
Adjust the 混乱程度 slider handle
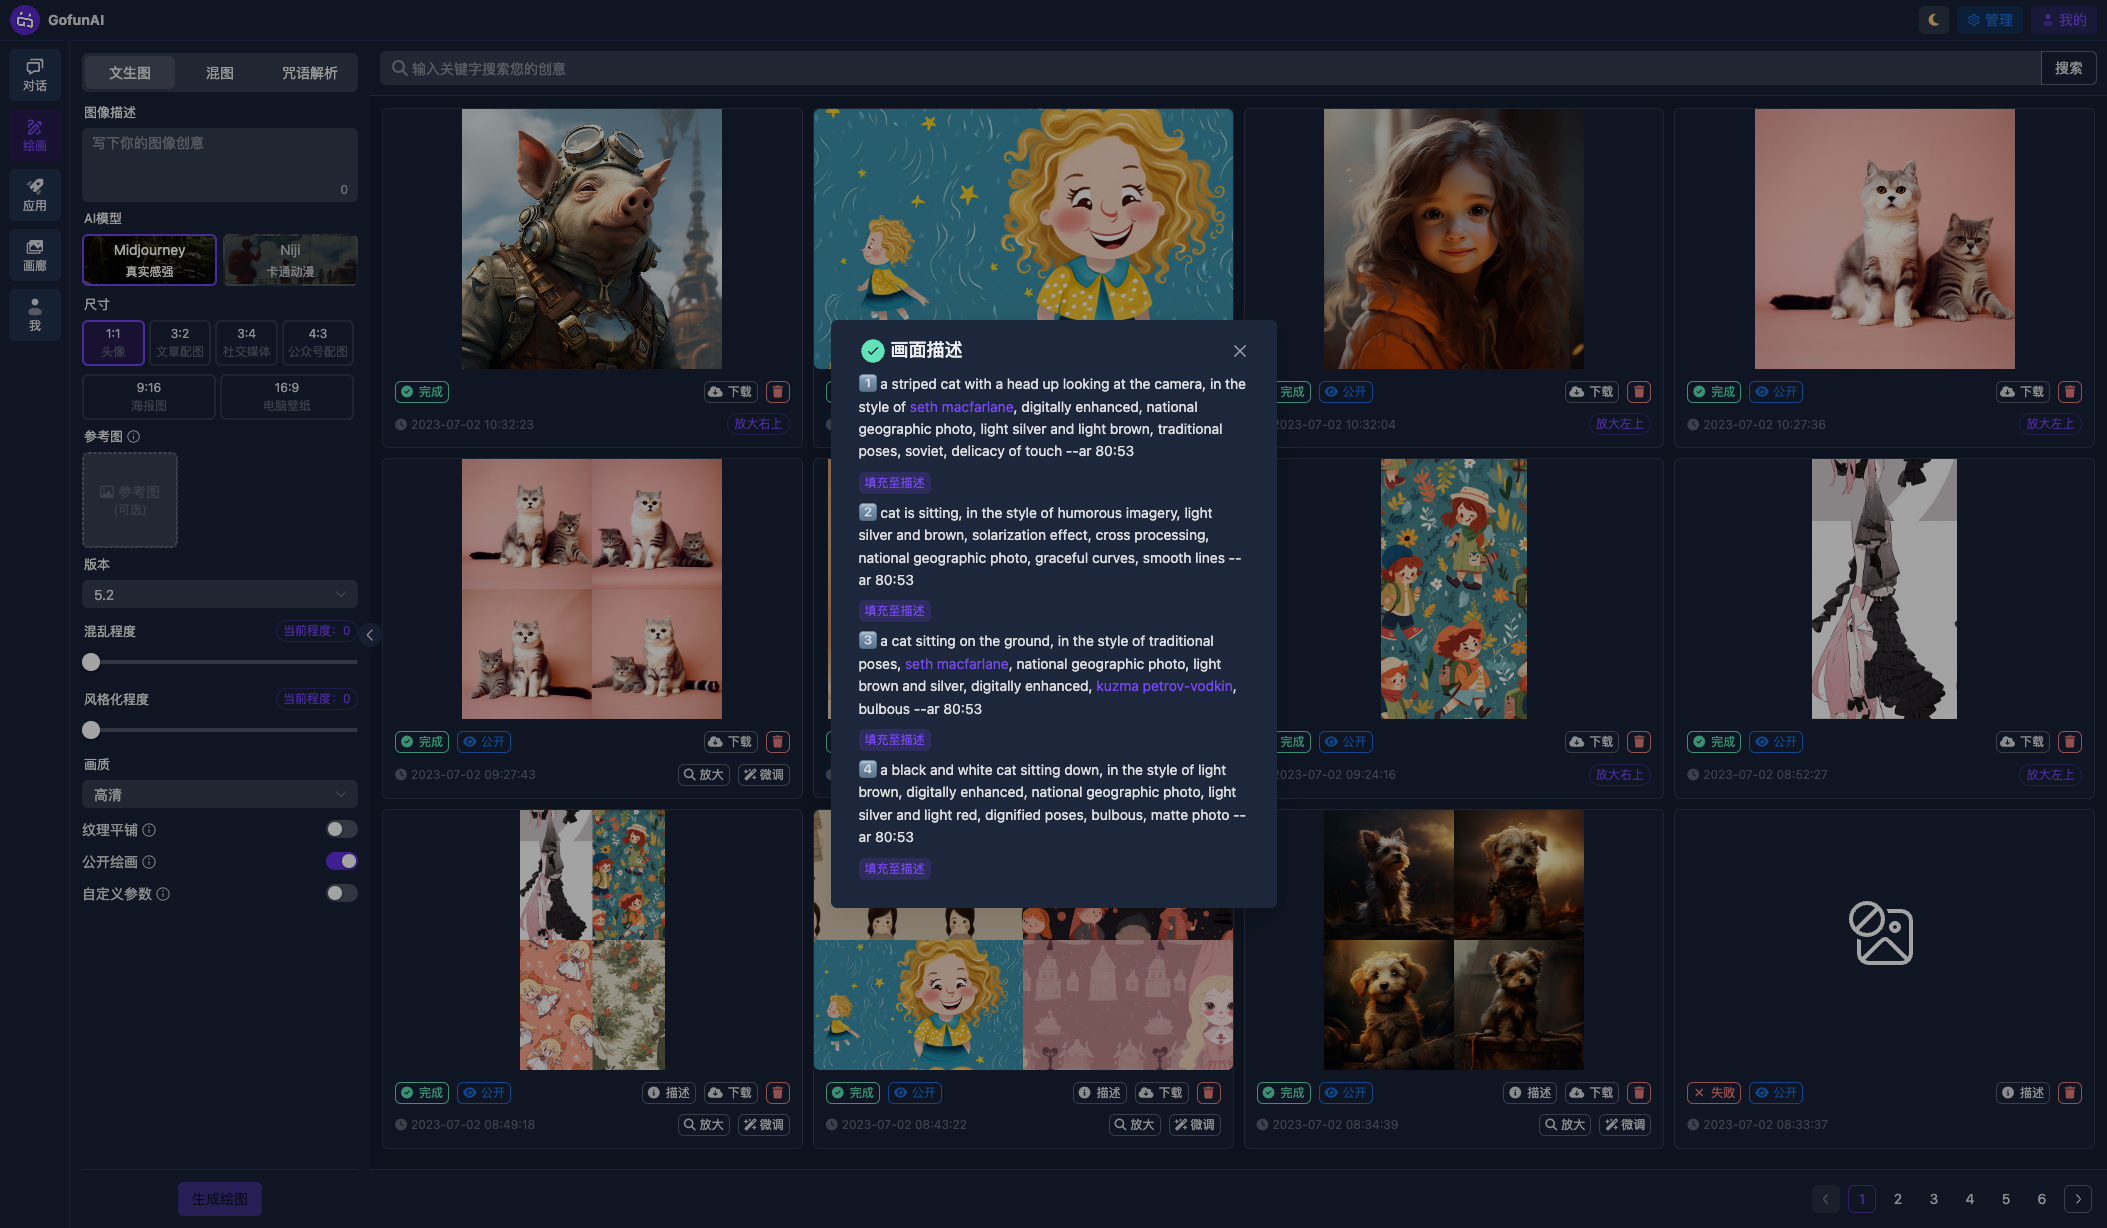point(91,662)
